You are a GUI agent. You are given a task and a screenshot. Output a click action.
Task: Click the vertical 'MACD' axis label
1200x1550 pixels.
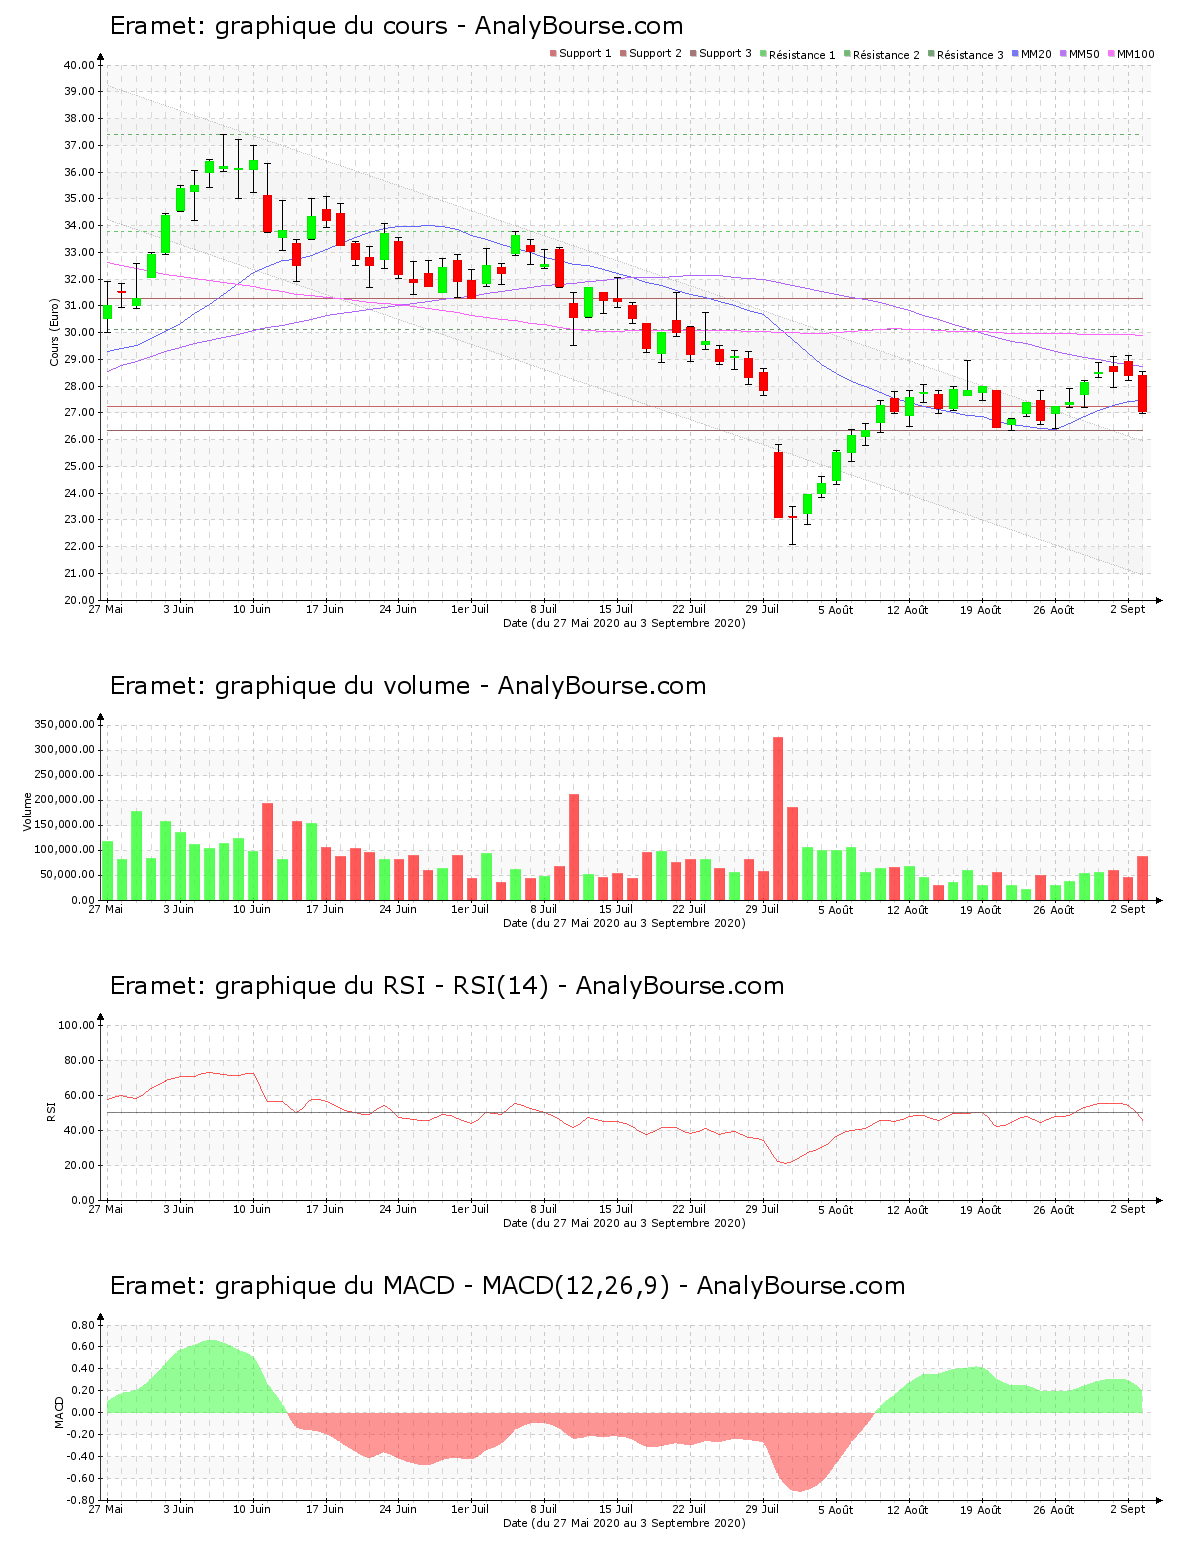click(59, 1411)
